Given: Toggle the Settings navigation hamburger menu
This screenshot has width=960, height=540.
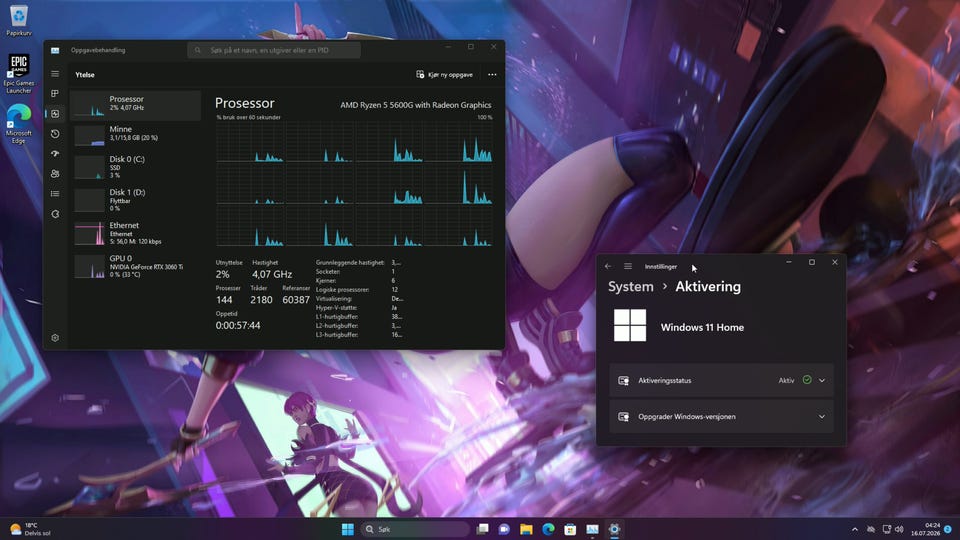Looking at the screenshot, I should (628, 266).
